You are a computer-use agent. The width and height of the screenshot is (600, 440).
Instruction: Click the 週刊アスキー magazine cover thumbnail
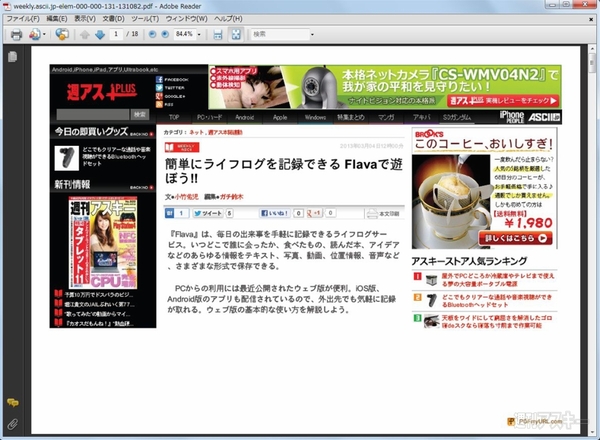pyautogui.click(x=103, y=243)
